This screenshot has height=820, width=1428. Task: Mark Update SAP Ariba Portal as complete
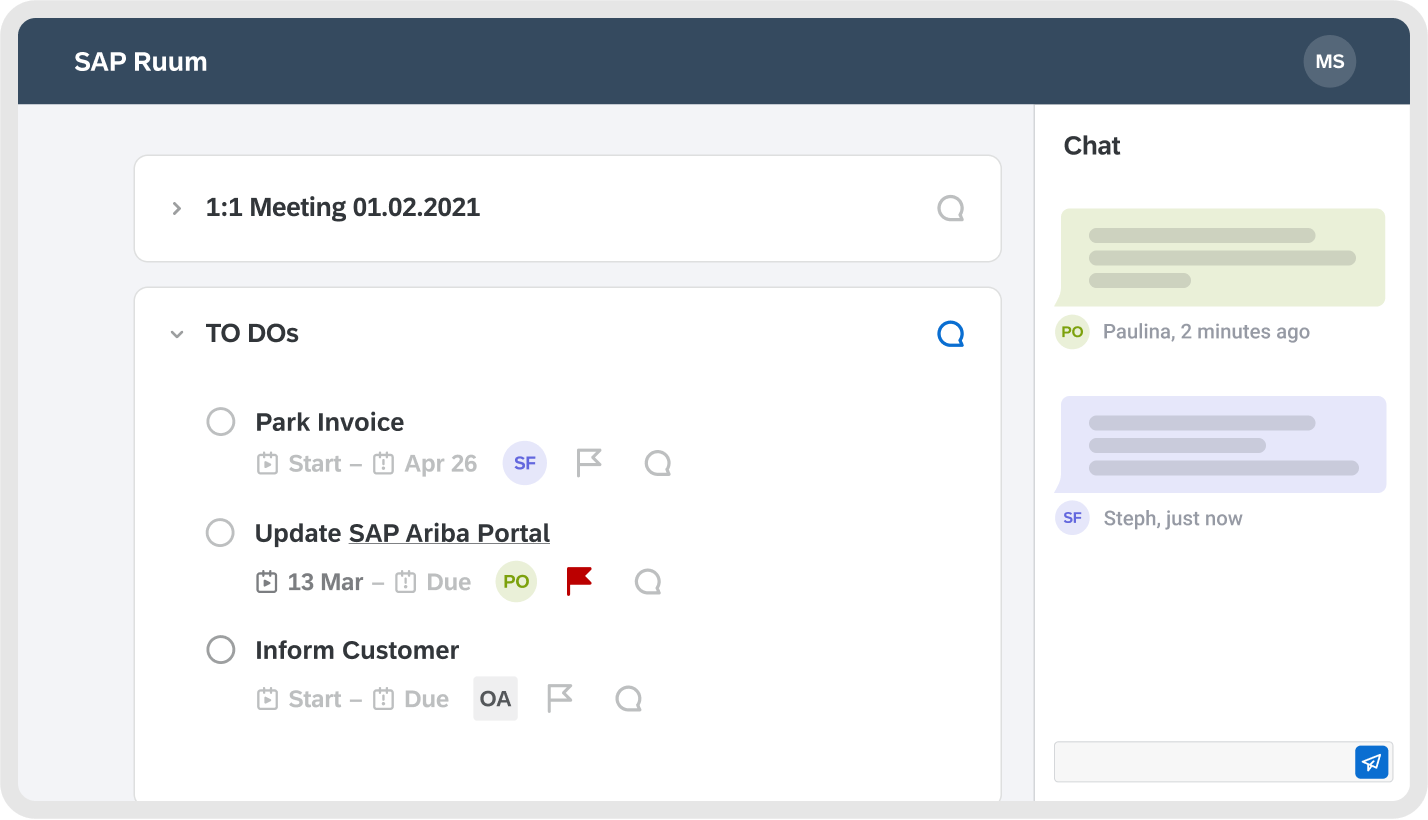(220, 533)
